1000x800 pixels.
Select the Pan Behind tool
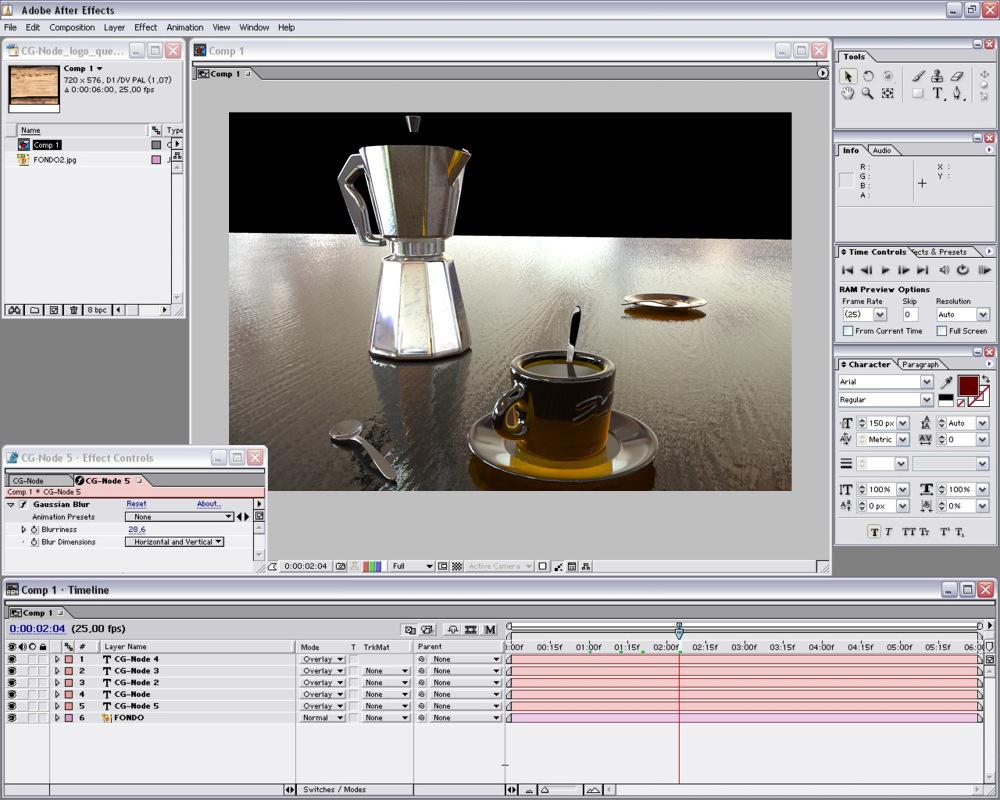pyautogui.click(x=887, y=94)
